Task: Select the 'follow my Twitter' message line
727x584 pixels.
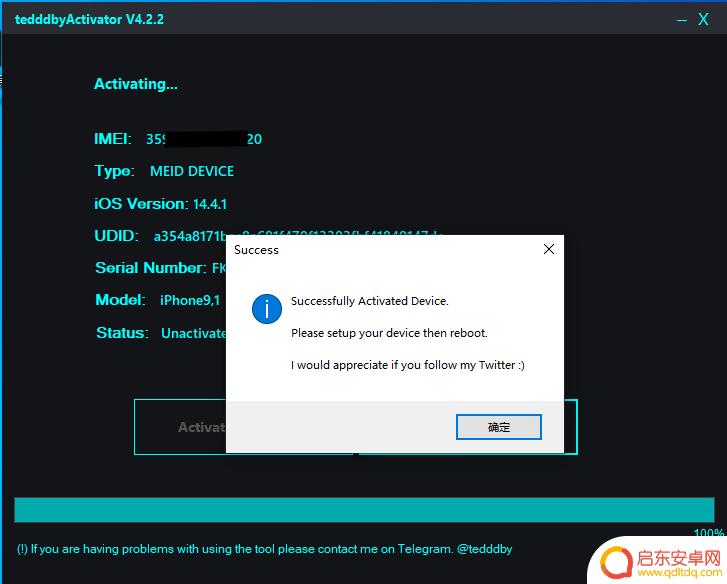Action: point(408,365)
